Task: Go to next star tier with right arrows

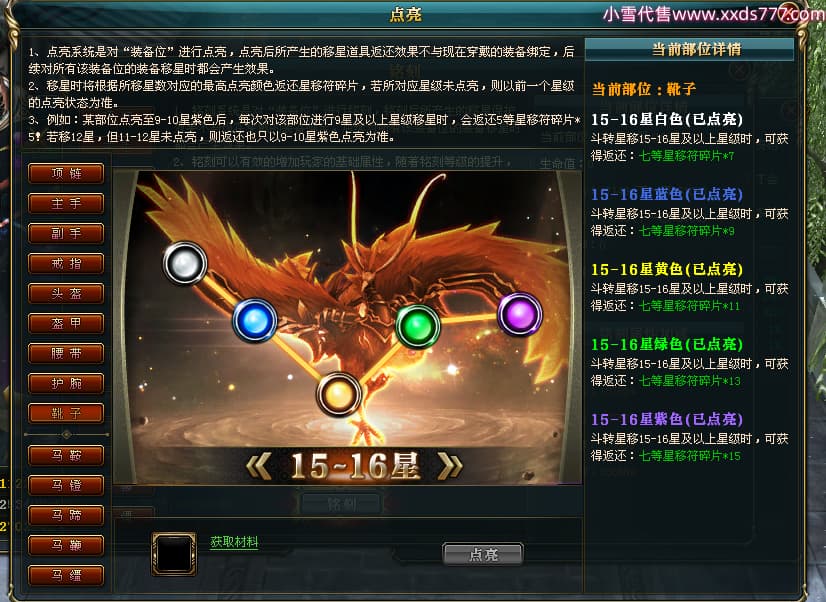Action: coord(449,466)
